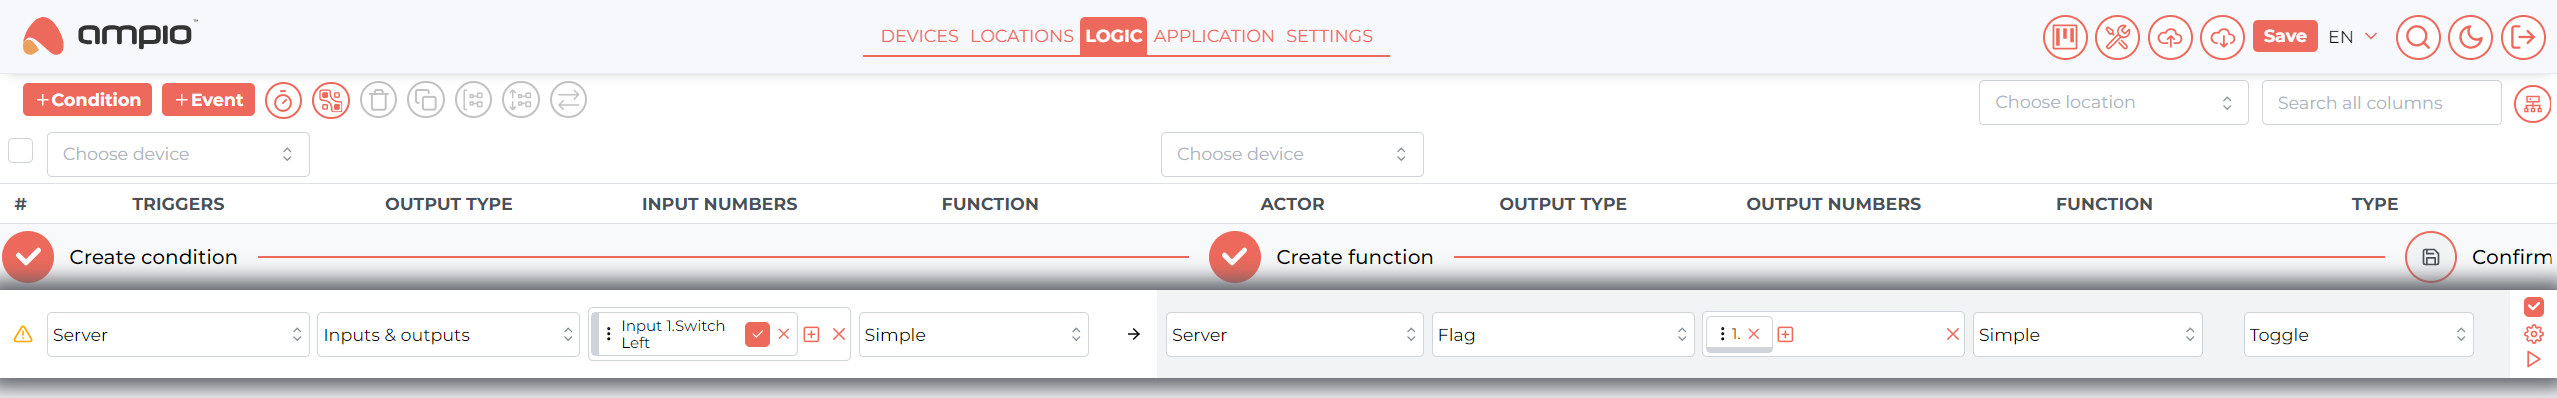Open the Flag output type dropdown

click(1563, 334)
